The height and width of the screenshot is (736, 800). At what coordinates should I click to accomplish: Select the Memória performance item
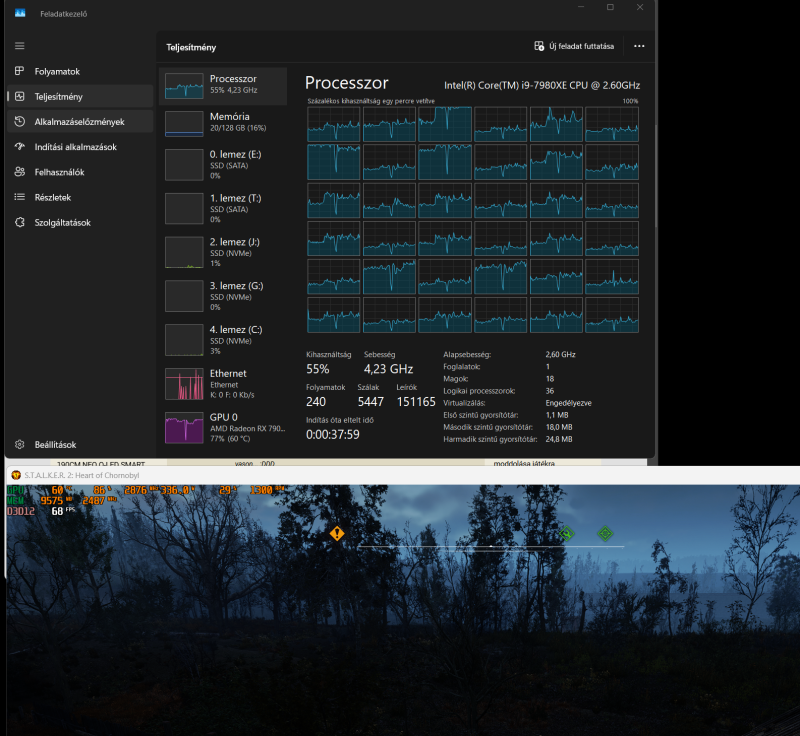[x=223, y=123]
